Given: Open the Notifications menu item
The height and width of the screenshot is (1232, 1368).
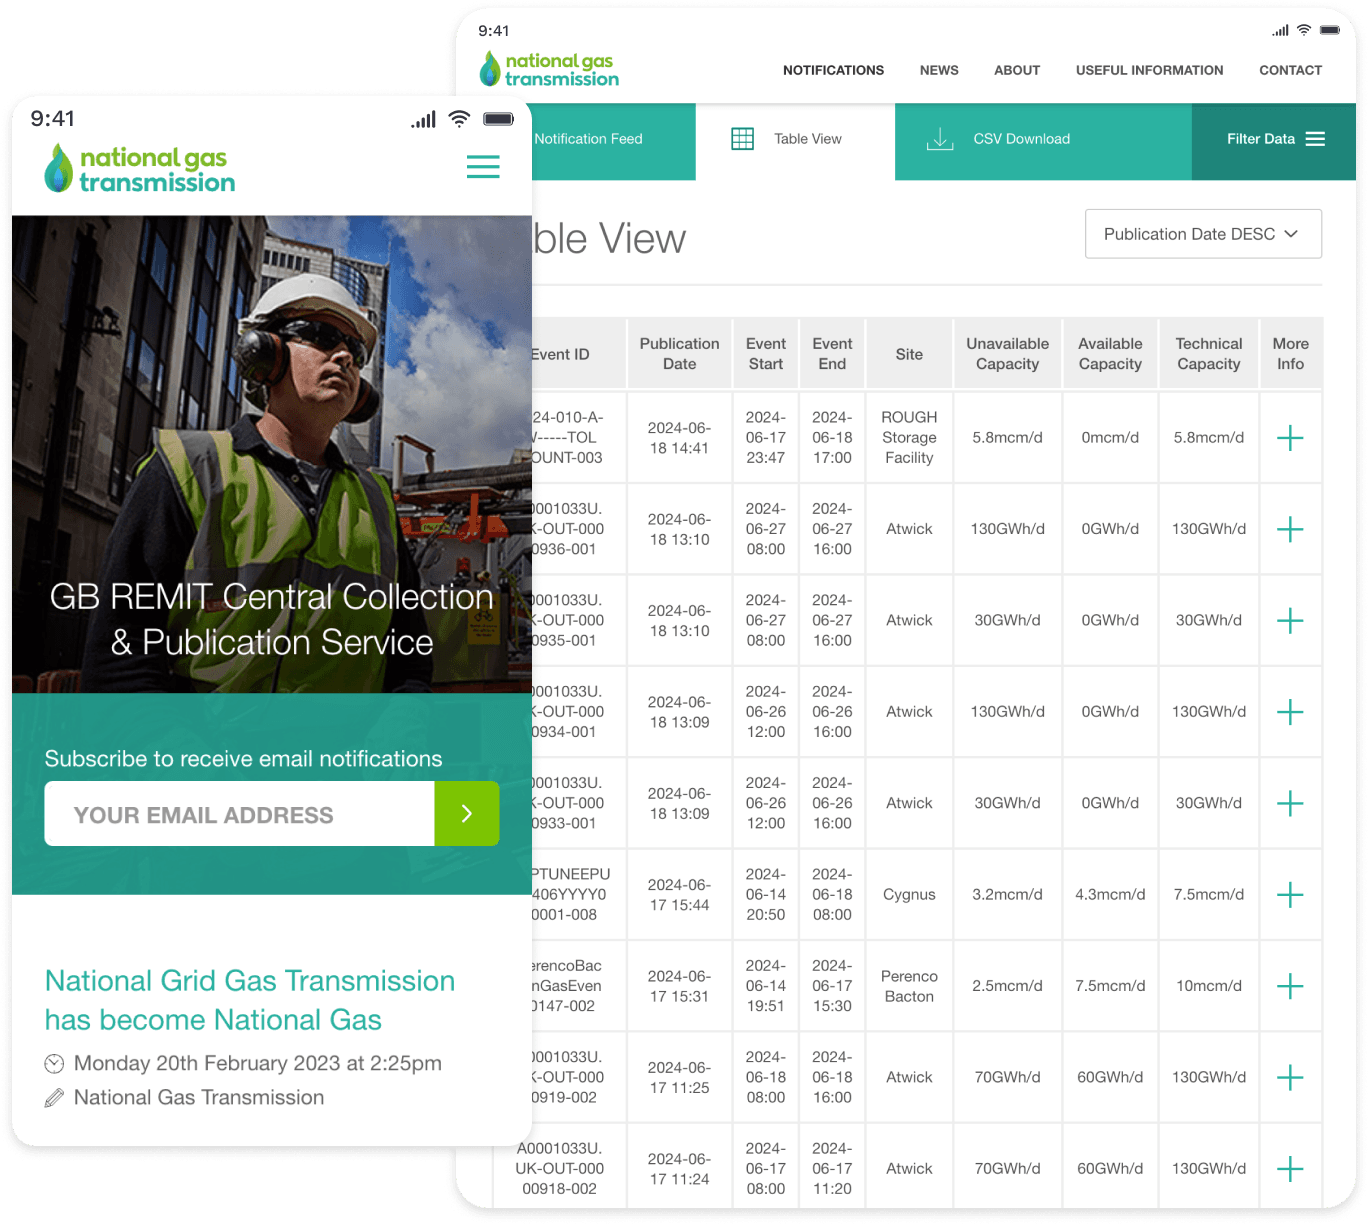Looking at the screenshot, I should tap(833, 70).
